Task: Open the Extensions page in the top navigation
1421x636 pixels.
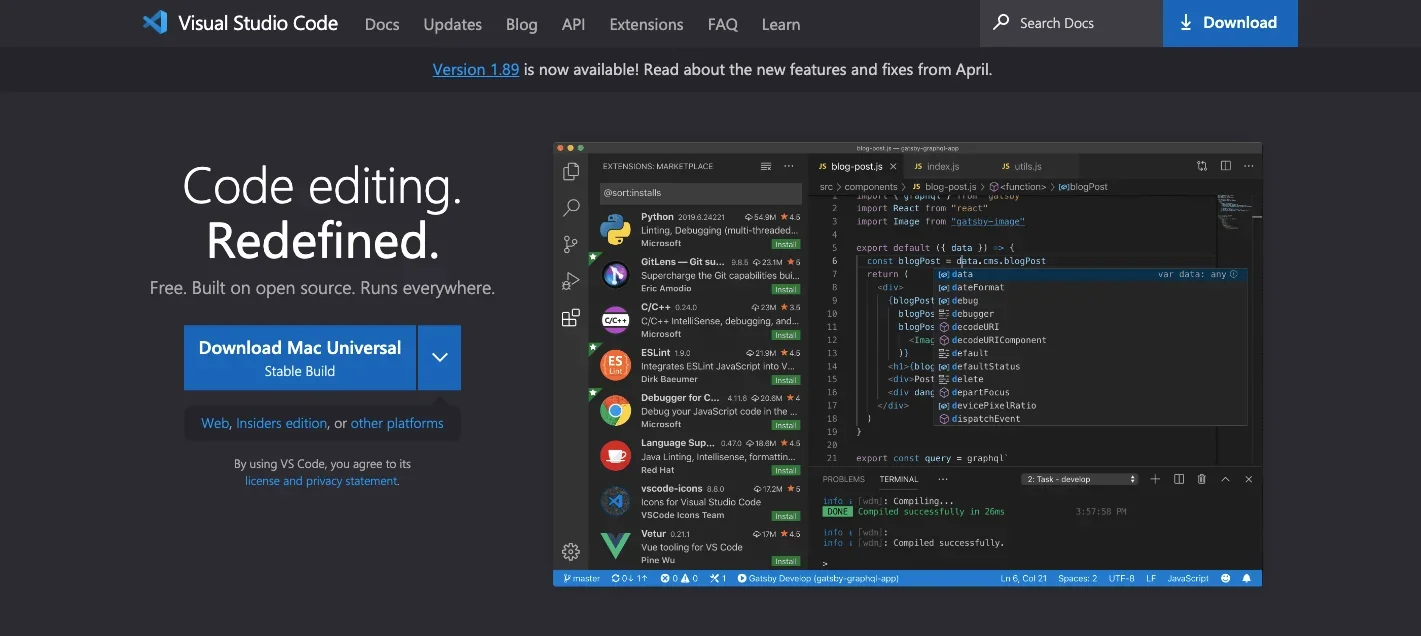Action: [x=646, y=24]
